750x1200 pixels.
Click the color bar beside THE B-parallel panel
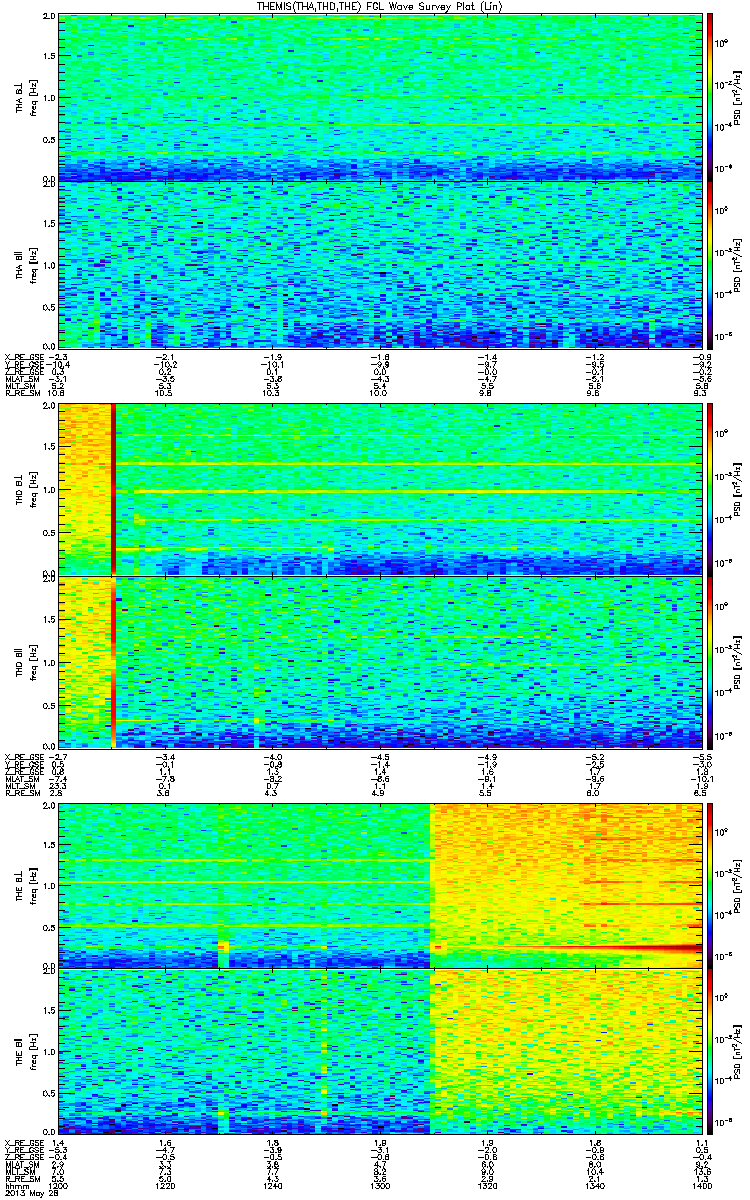710,1052
